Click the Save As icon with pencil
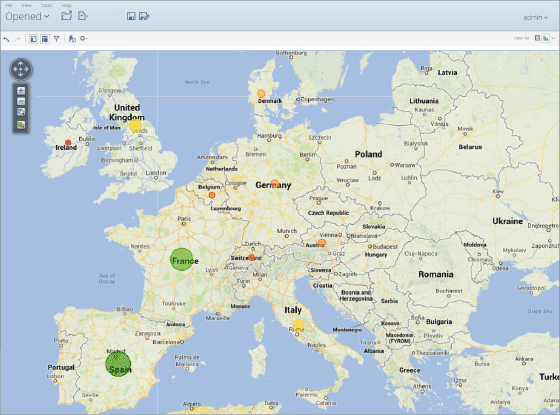The image size is (560, 415). point(144,16)
